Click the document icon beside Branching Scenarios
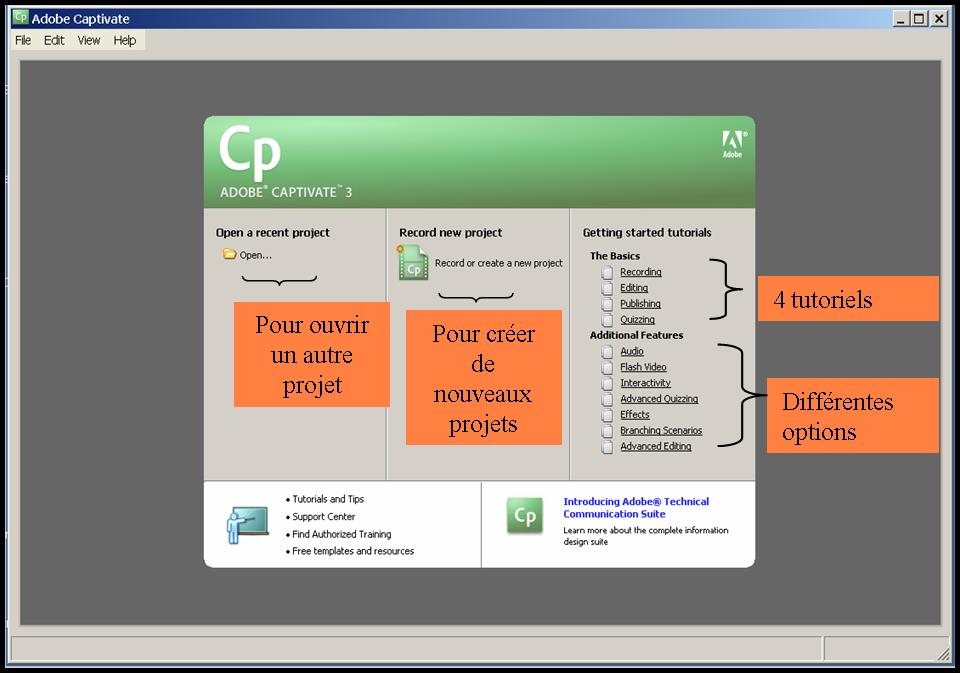Image resolution: width=960 pixels, height=673 pixels. tap(607, 432)
